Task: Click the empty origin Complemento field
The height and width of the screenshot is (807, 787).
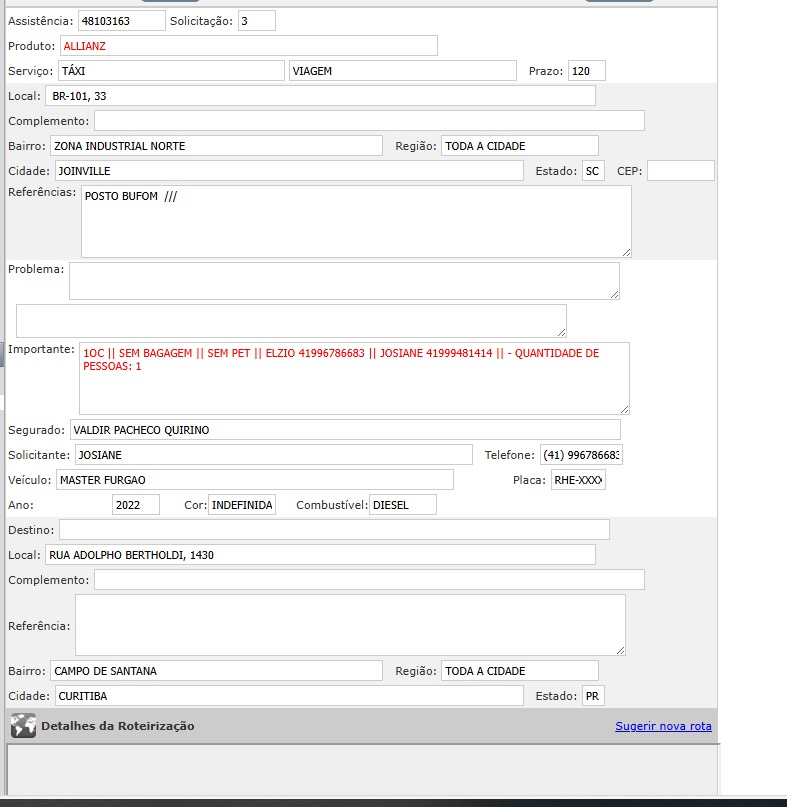Action: [369, 121]
